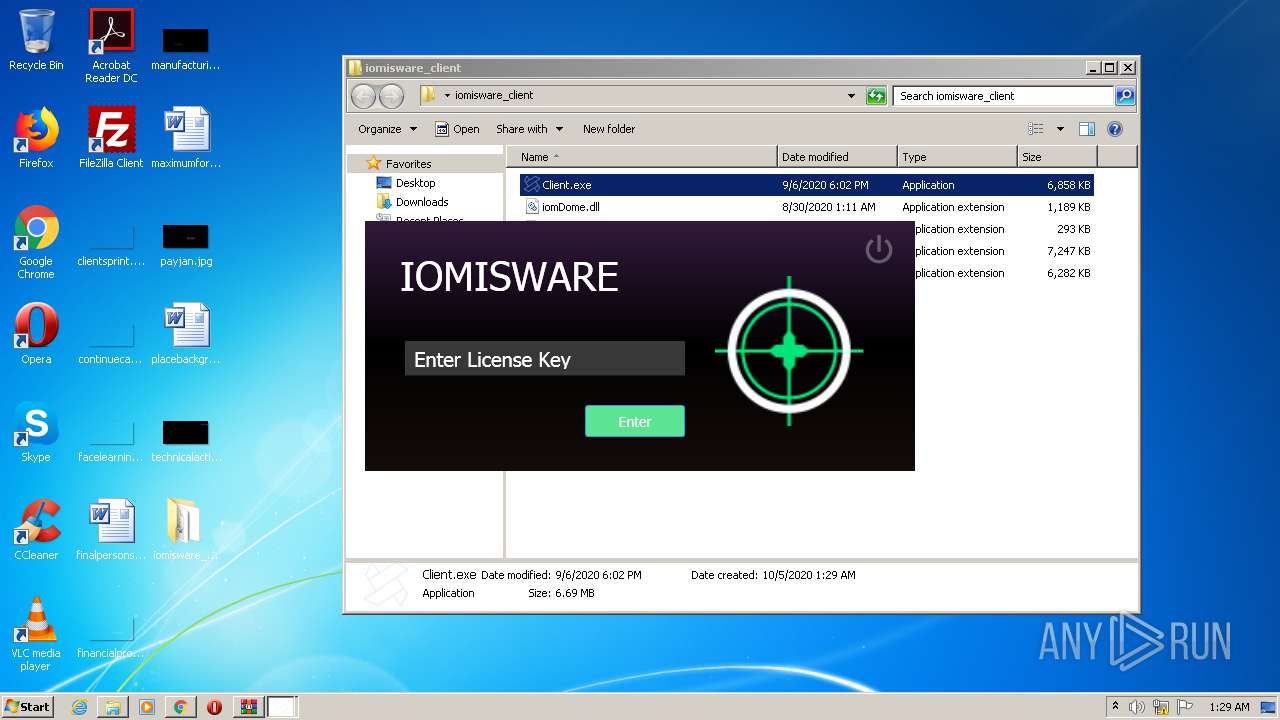Open Windows Explorer taskbar button
The height and width of the screenshot is (720, 1280).
(113, 707)
